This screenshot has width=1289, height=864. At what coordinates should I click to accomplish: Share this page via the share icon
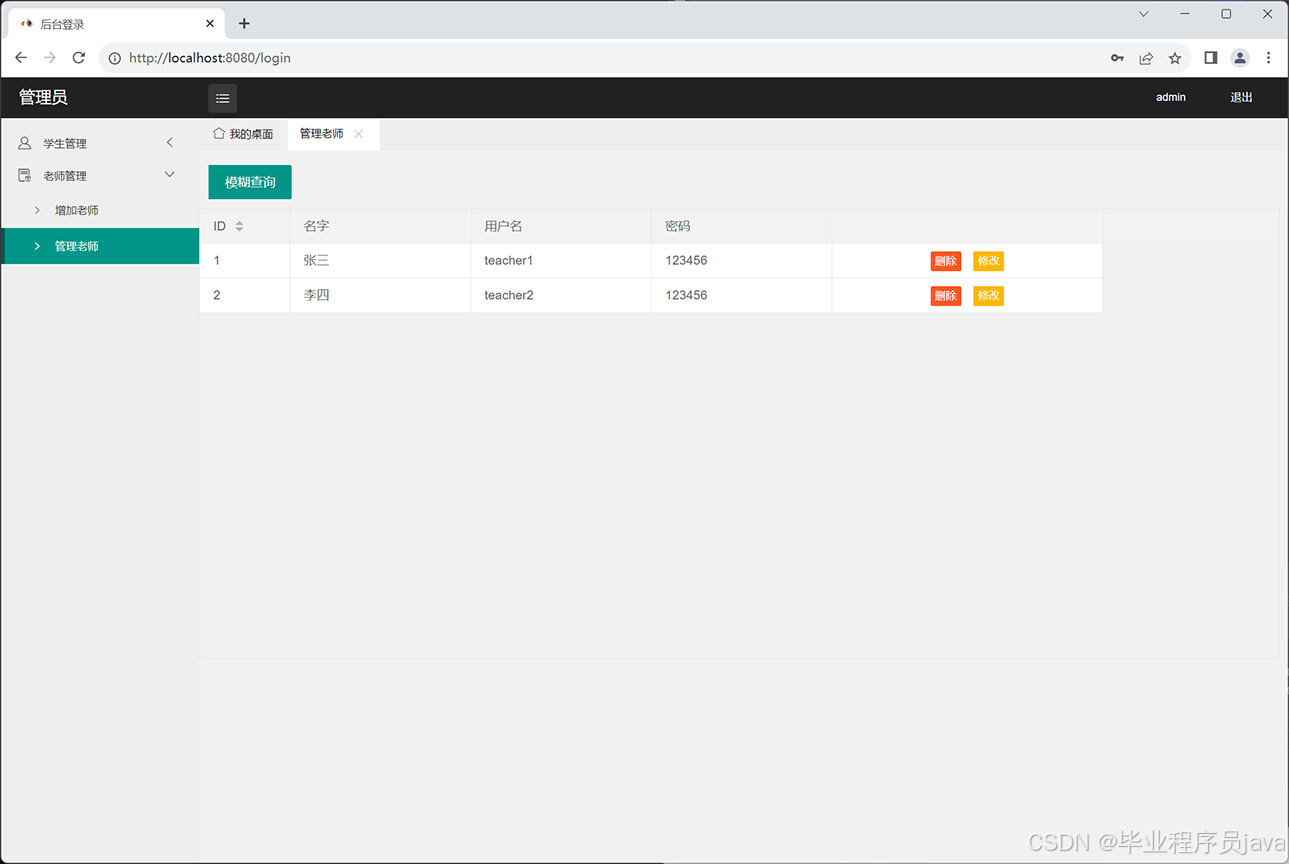(x=1146, y=58)
